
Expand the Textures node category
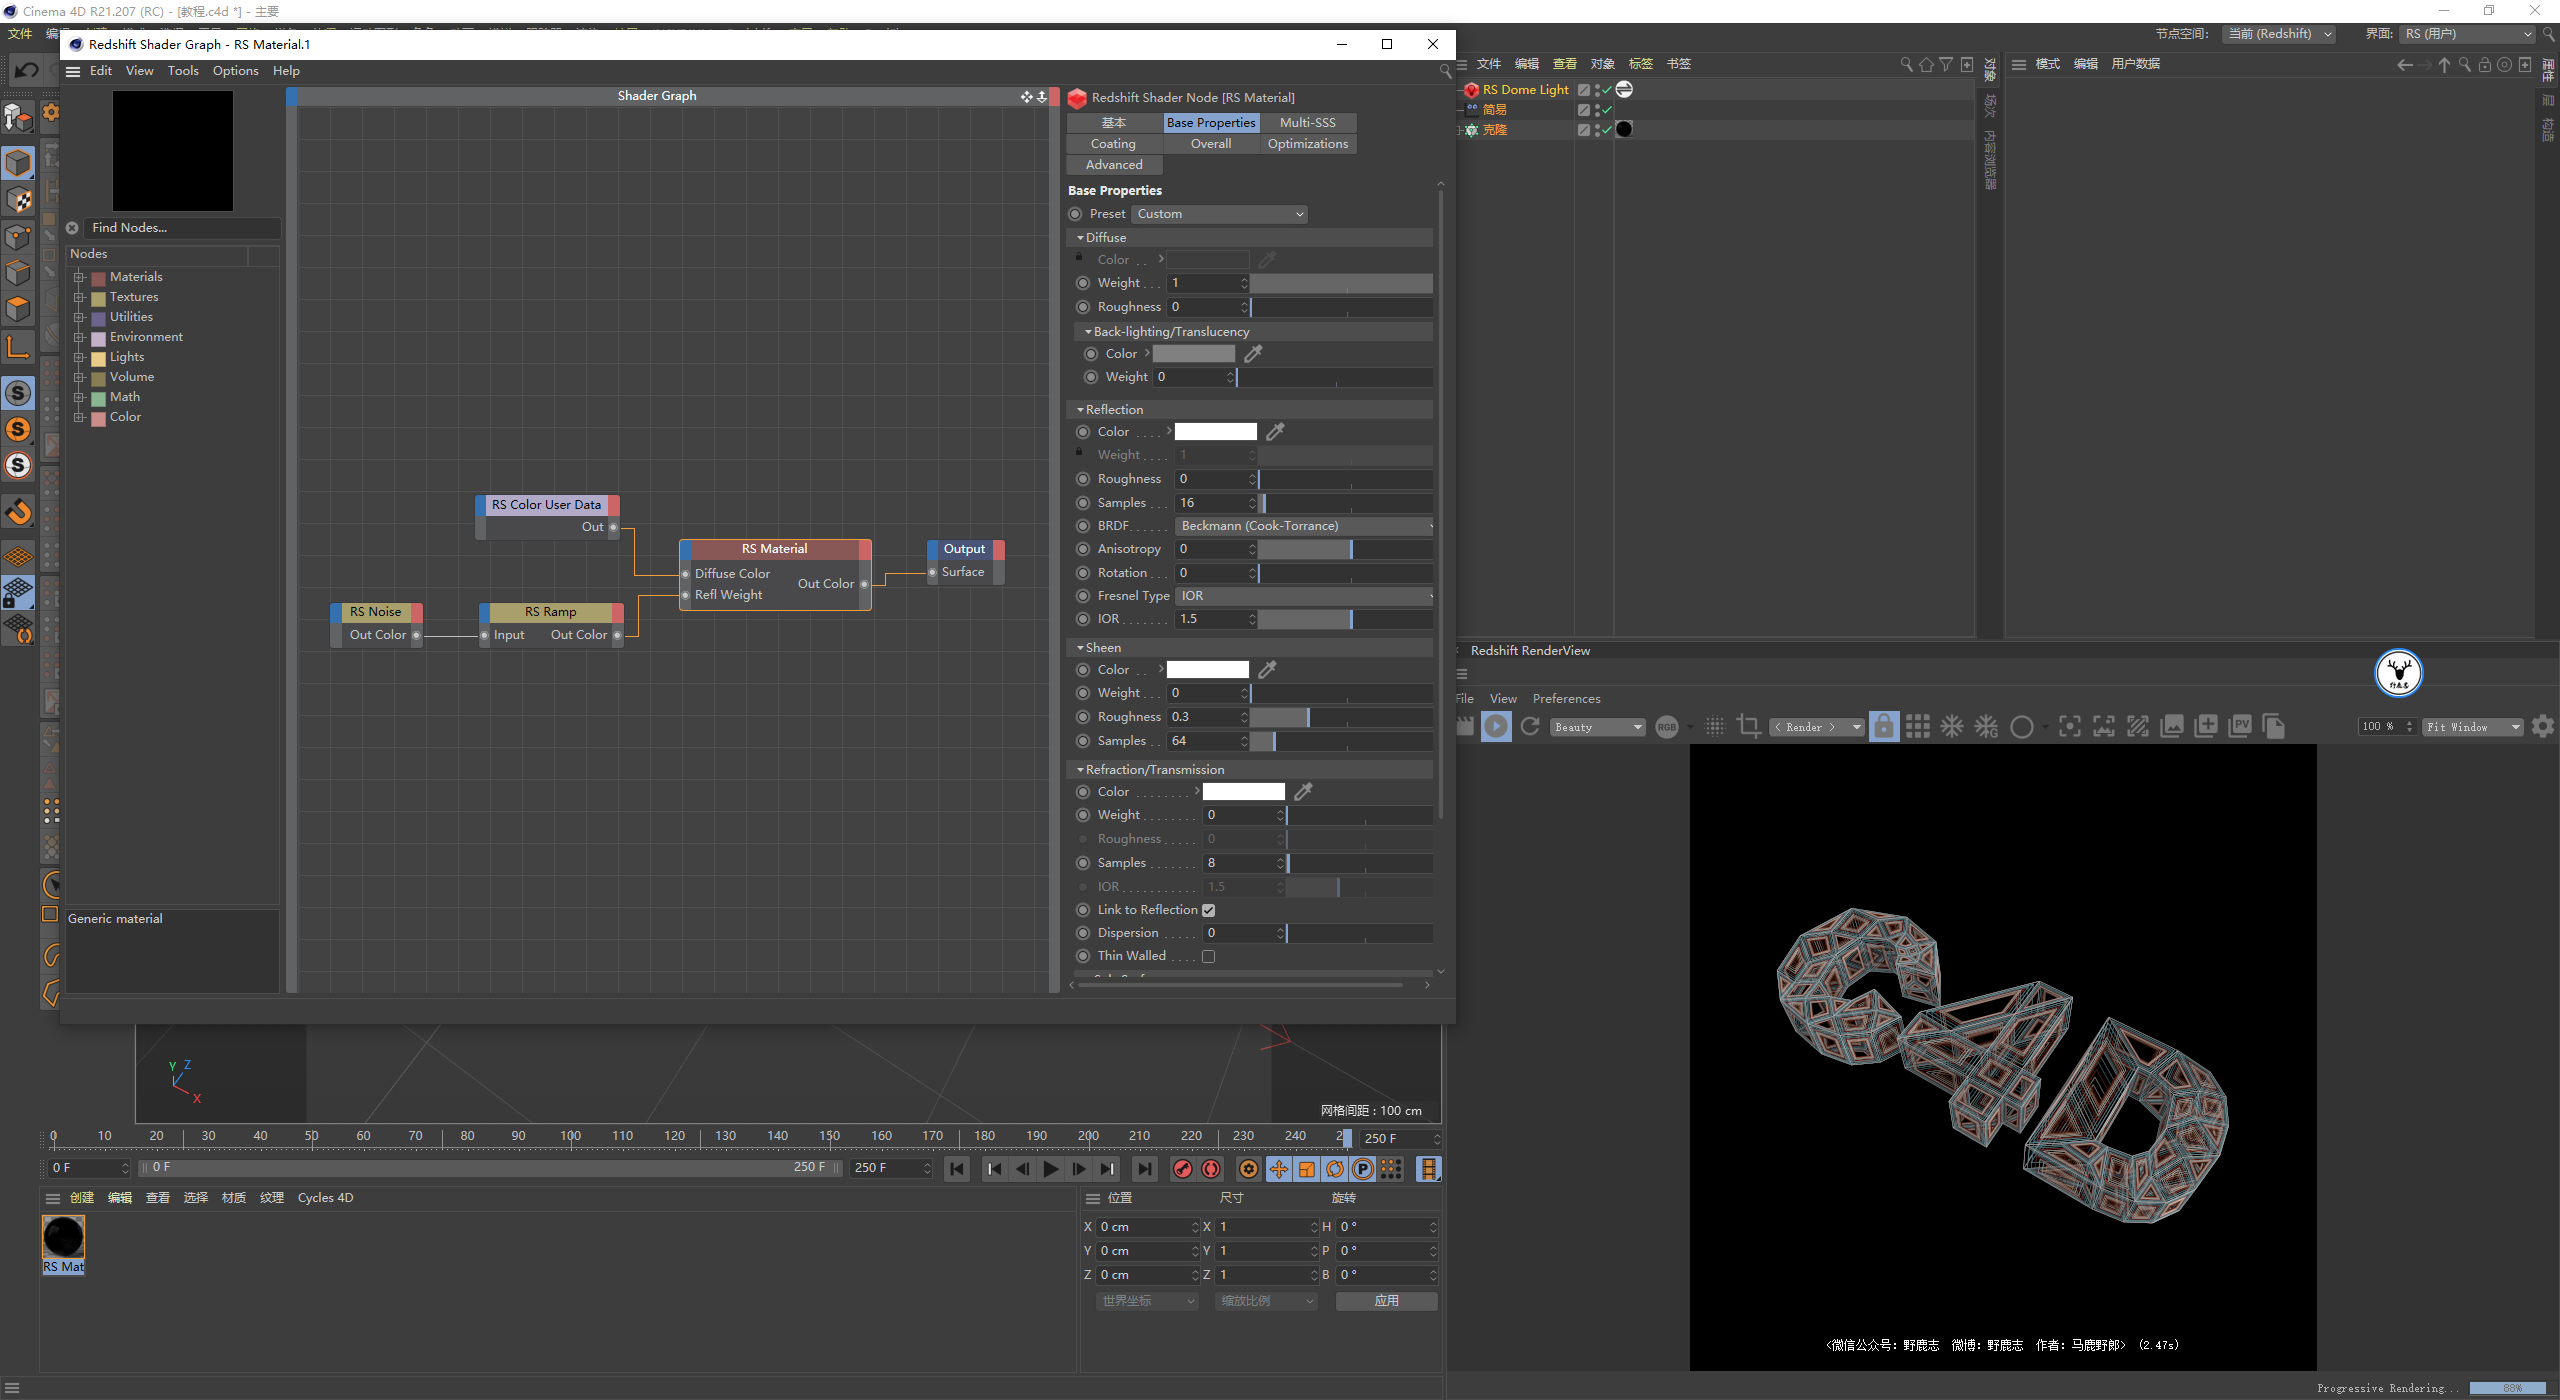[79, 297]
